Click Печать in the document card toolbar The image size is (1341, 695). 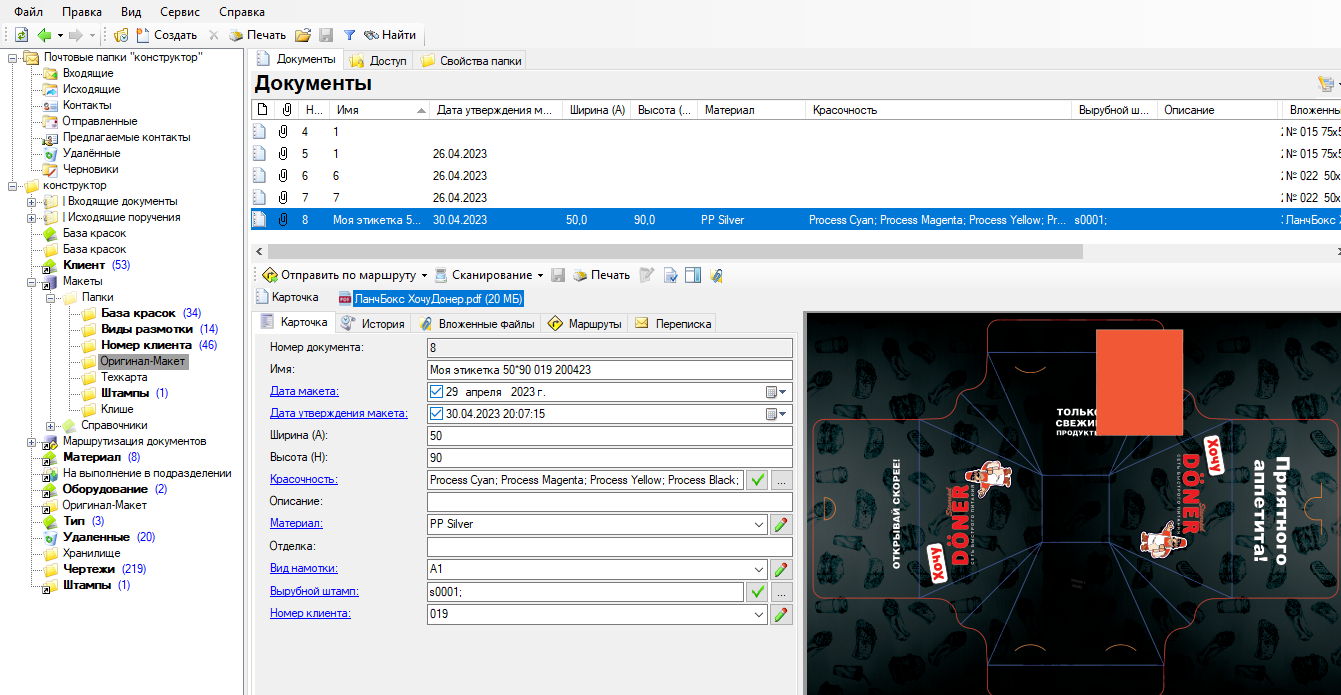click(600, 275)
